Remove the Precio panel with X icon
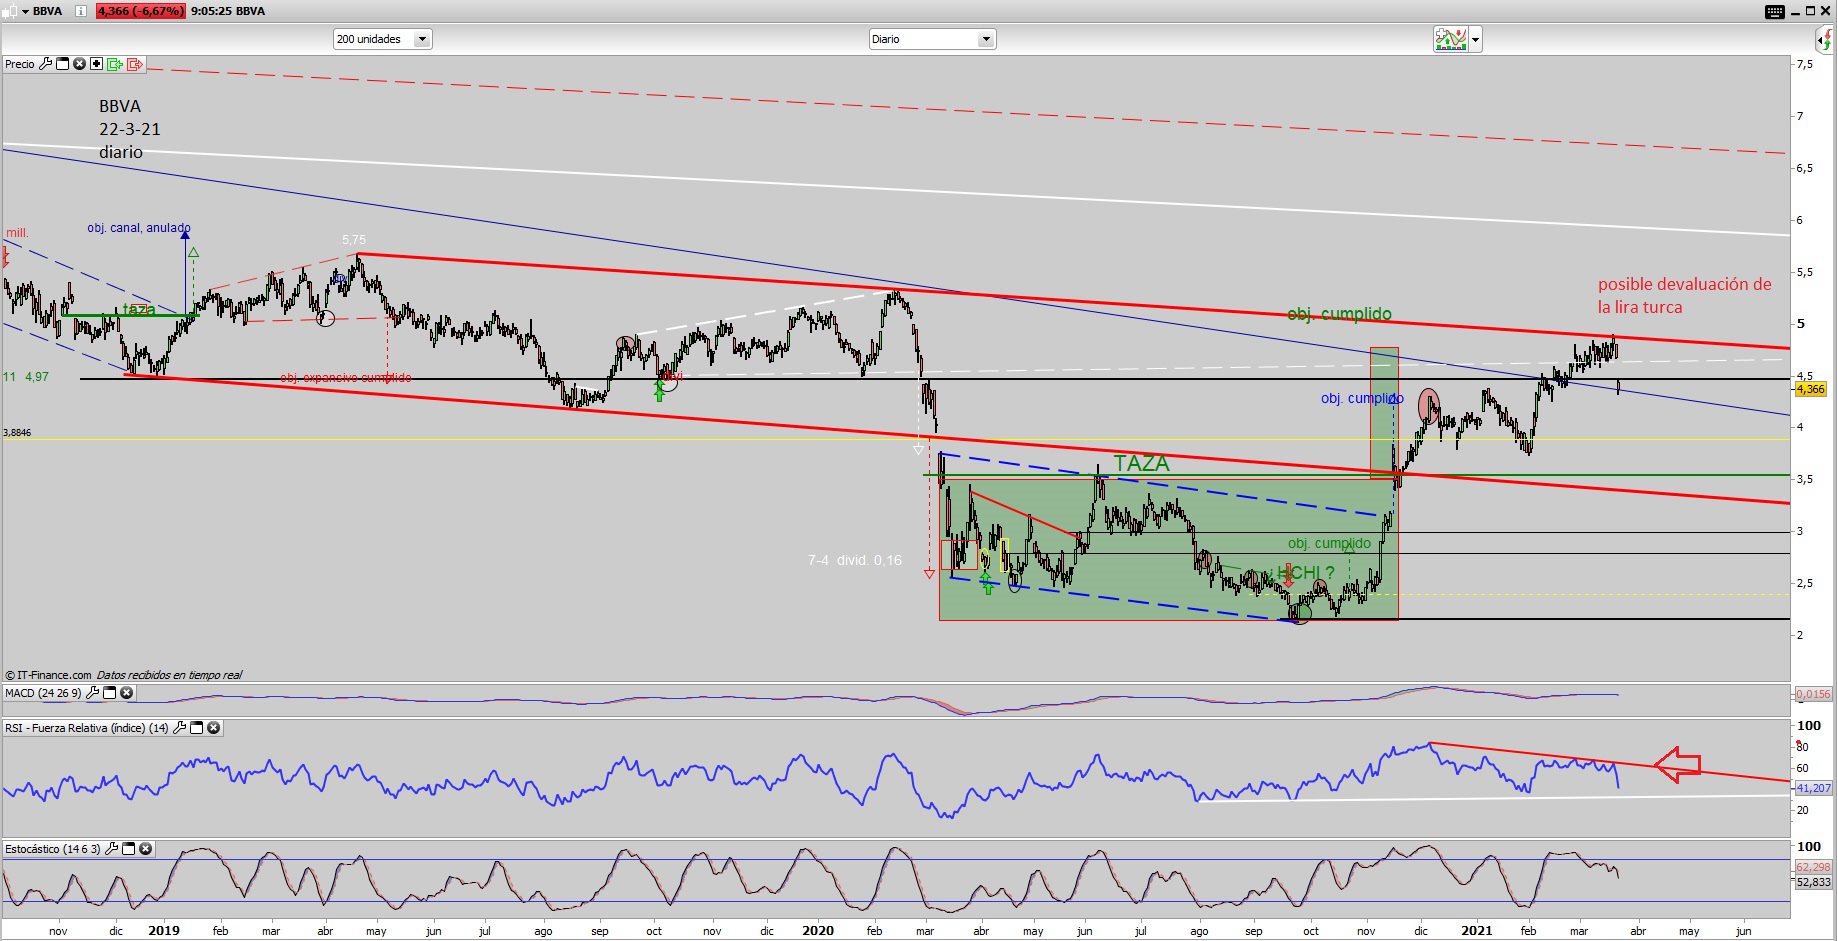1837x941 pixels. click(79, 64)
